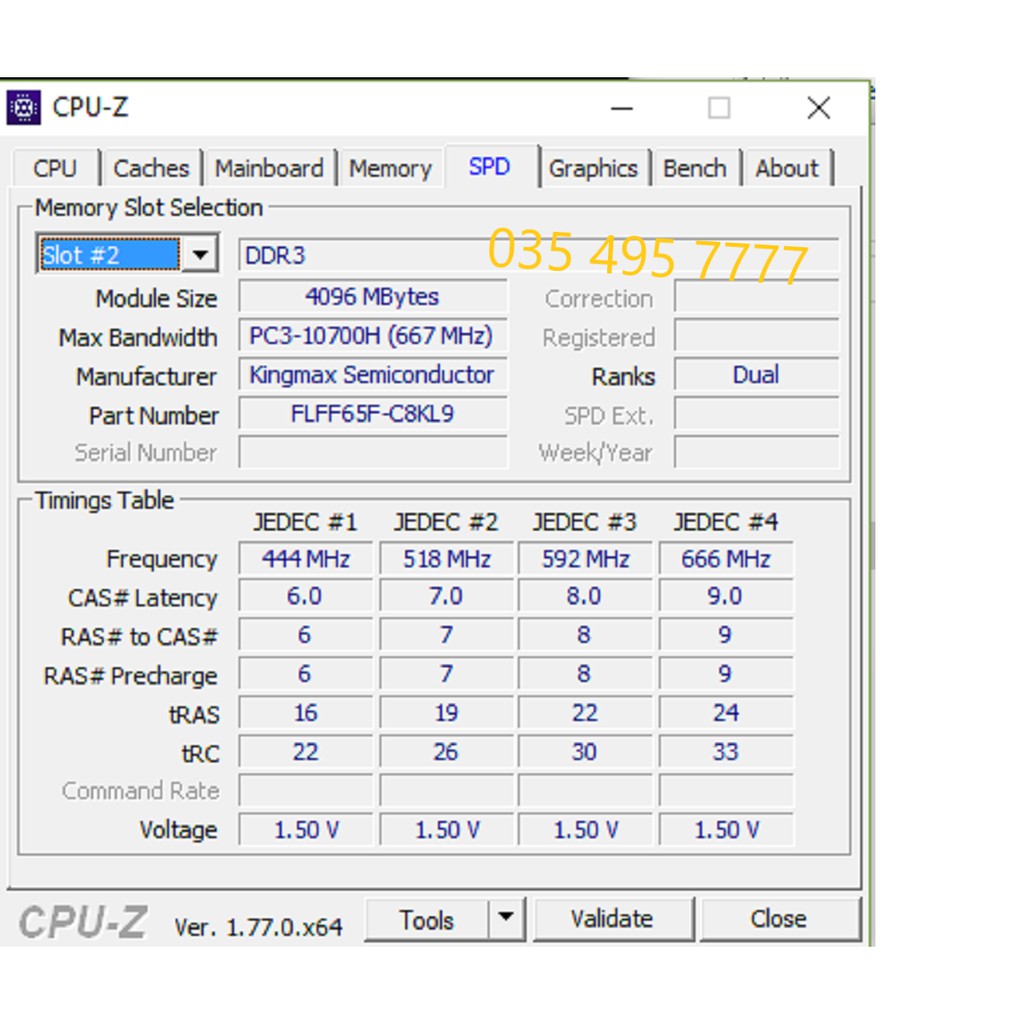Expand the Slot #2 memory slot dropdown
This screenshot has height=1024, width=1024.
click(200, 255)
